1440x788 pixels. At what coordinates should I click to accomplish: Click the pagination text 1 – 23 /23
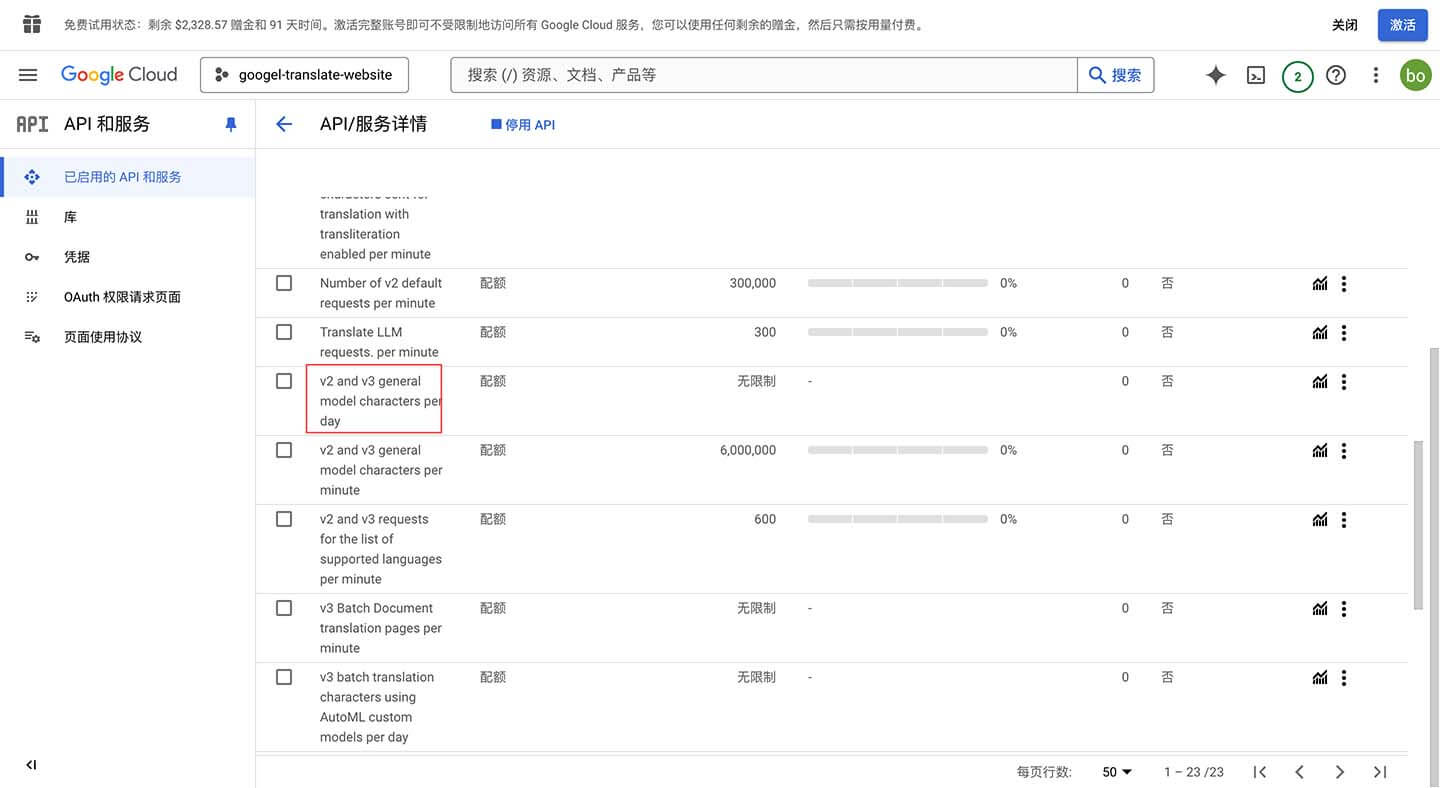point(1194,772)
